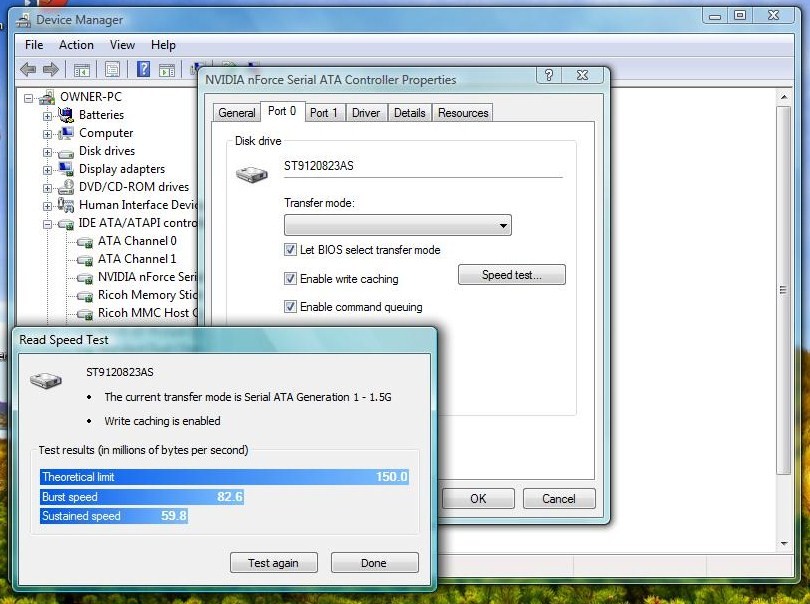Open the Transfer mode dropdown
Viewport: 810px width, 604px height.
(x=398, y=225)
